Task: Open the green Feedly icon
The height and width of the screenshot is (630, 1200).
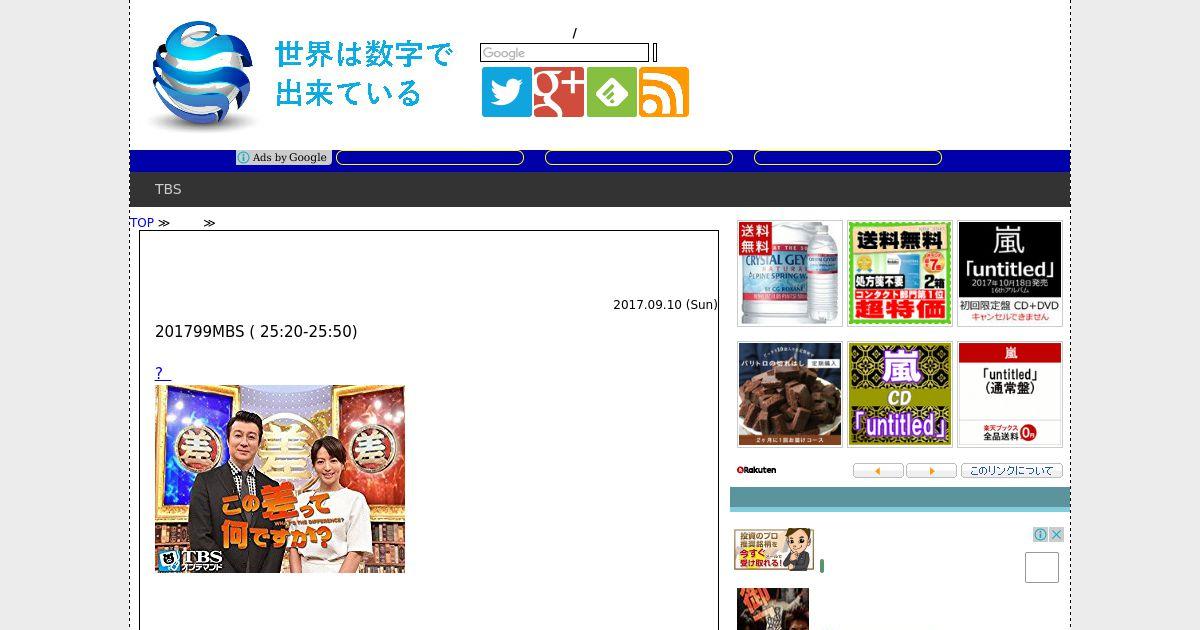Action: pos(612,92)
